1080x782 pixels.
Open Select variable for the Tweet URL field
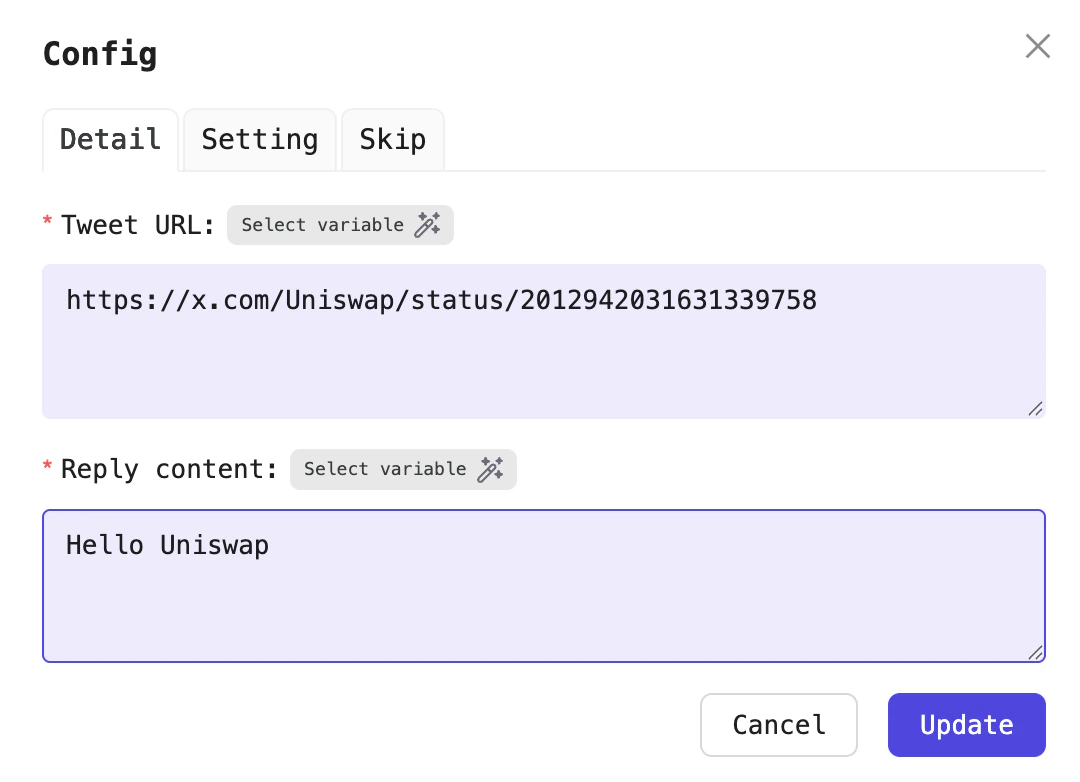click(x=340, y=224)
